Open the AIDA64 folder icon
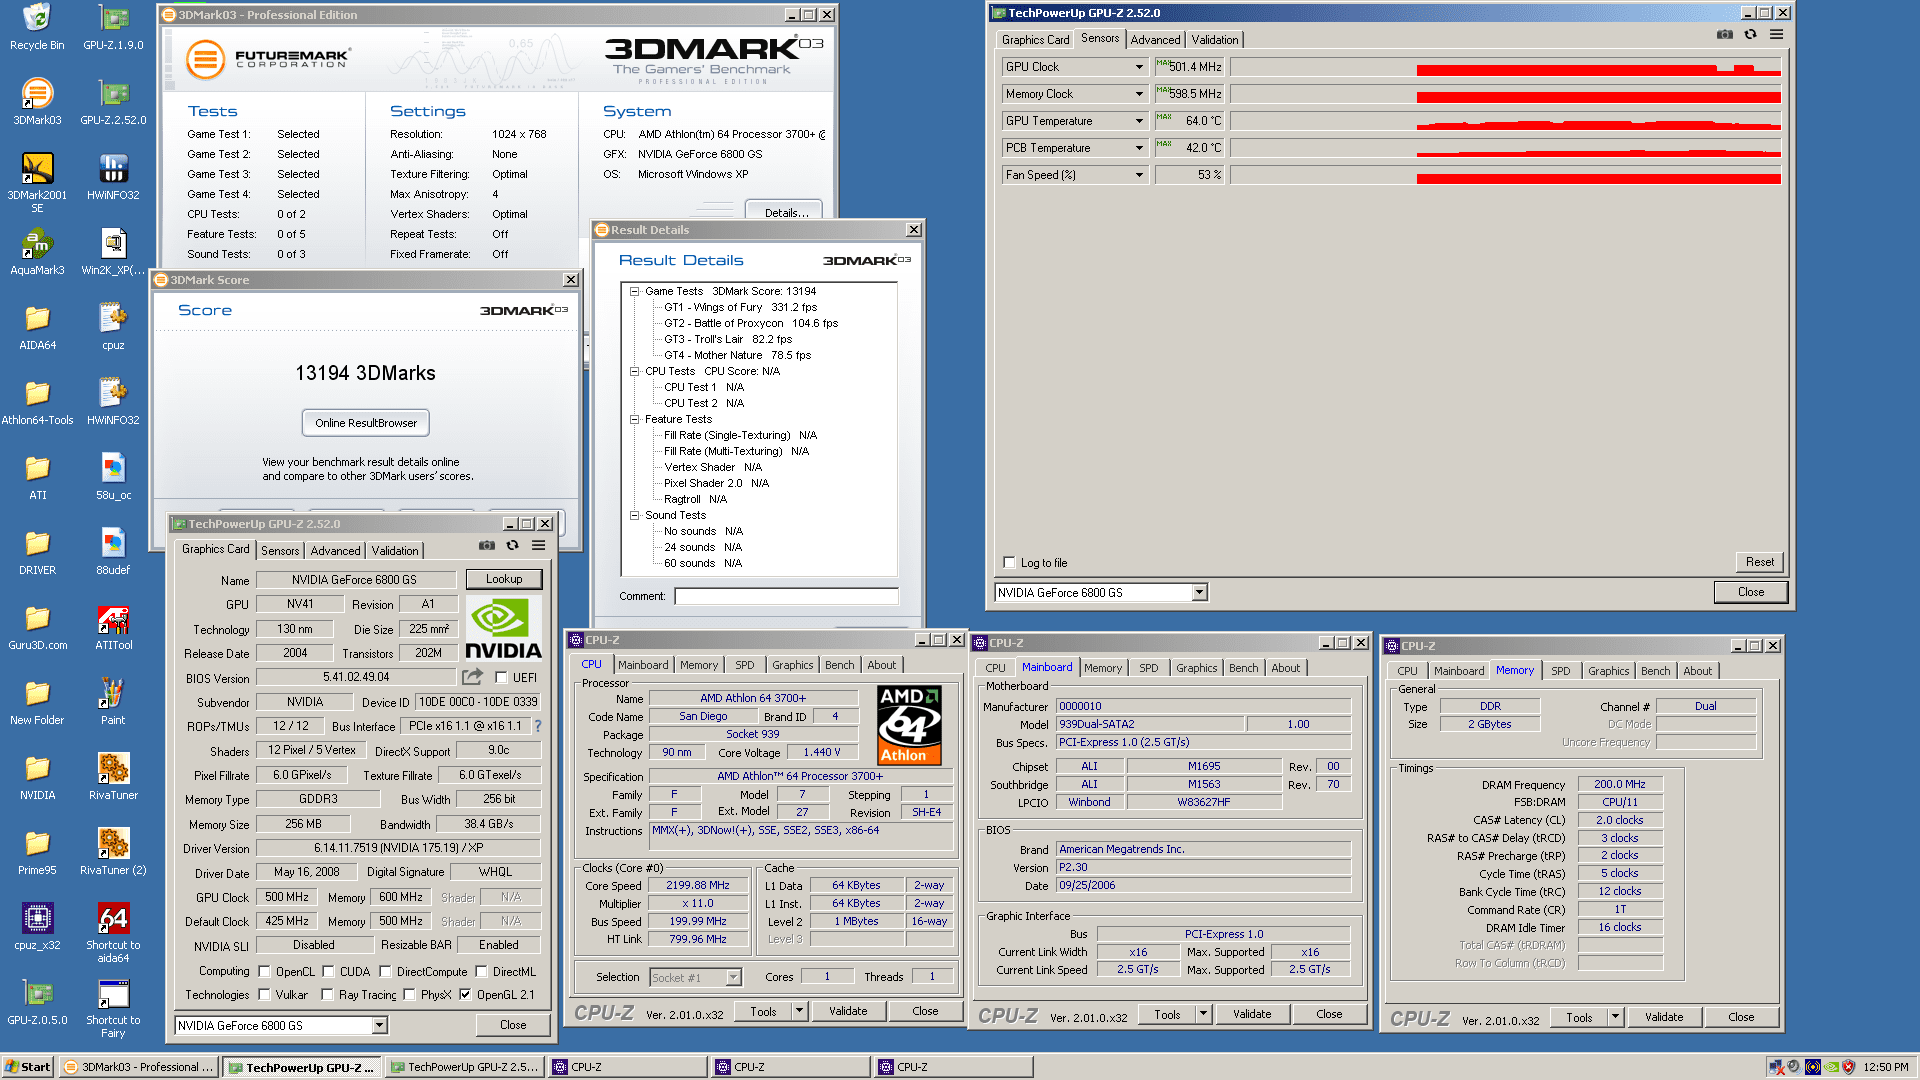Viewport: 1920px width, 1080px height. point(37,327)
